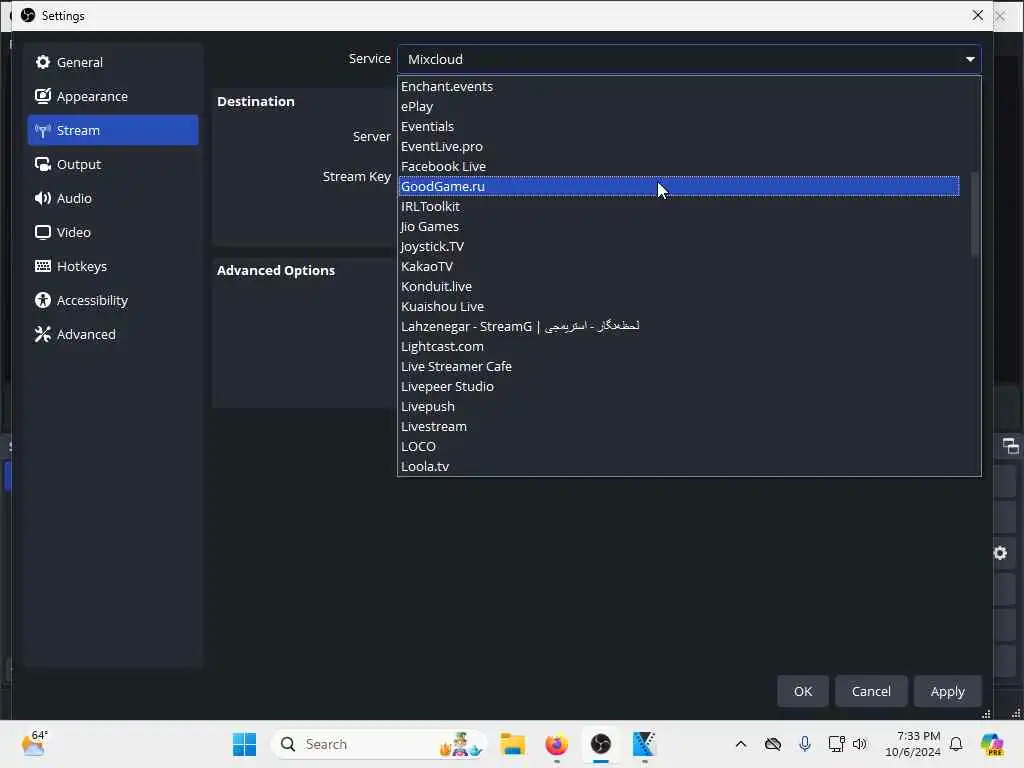Click the clock showing 7:33 PM
The width and height of the screenshot is (1024, 768).
912,744
